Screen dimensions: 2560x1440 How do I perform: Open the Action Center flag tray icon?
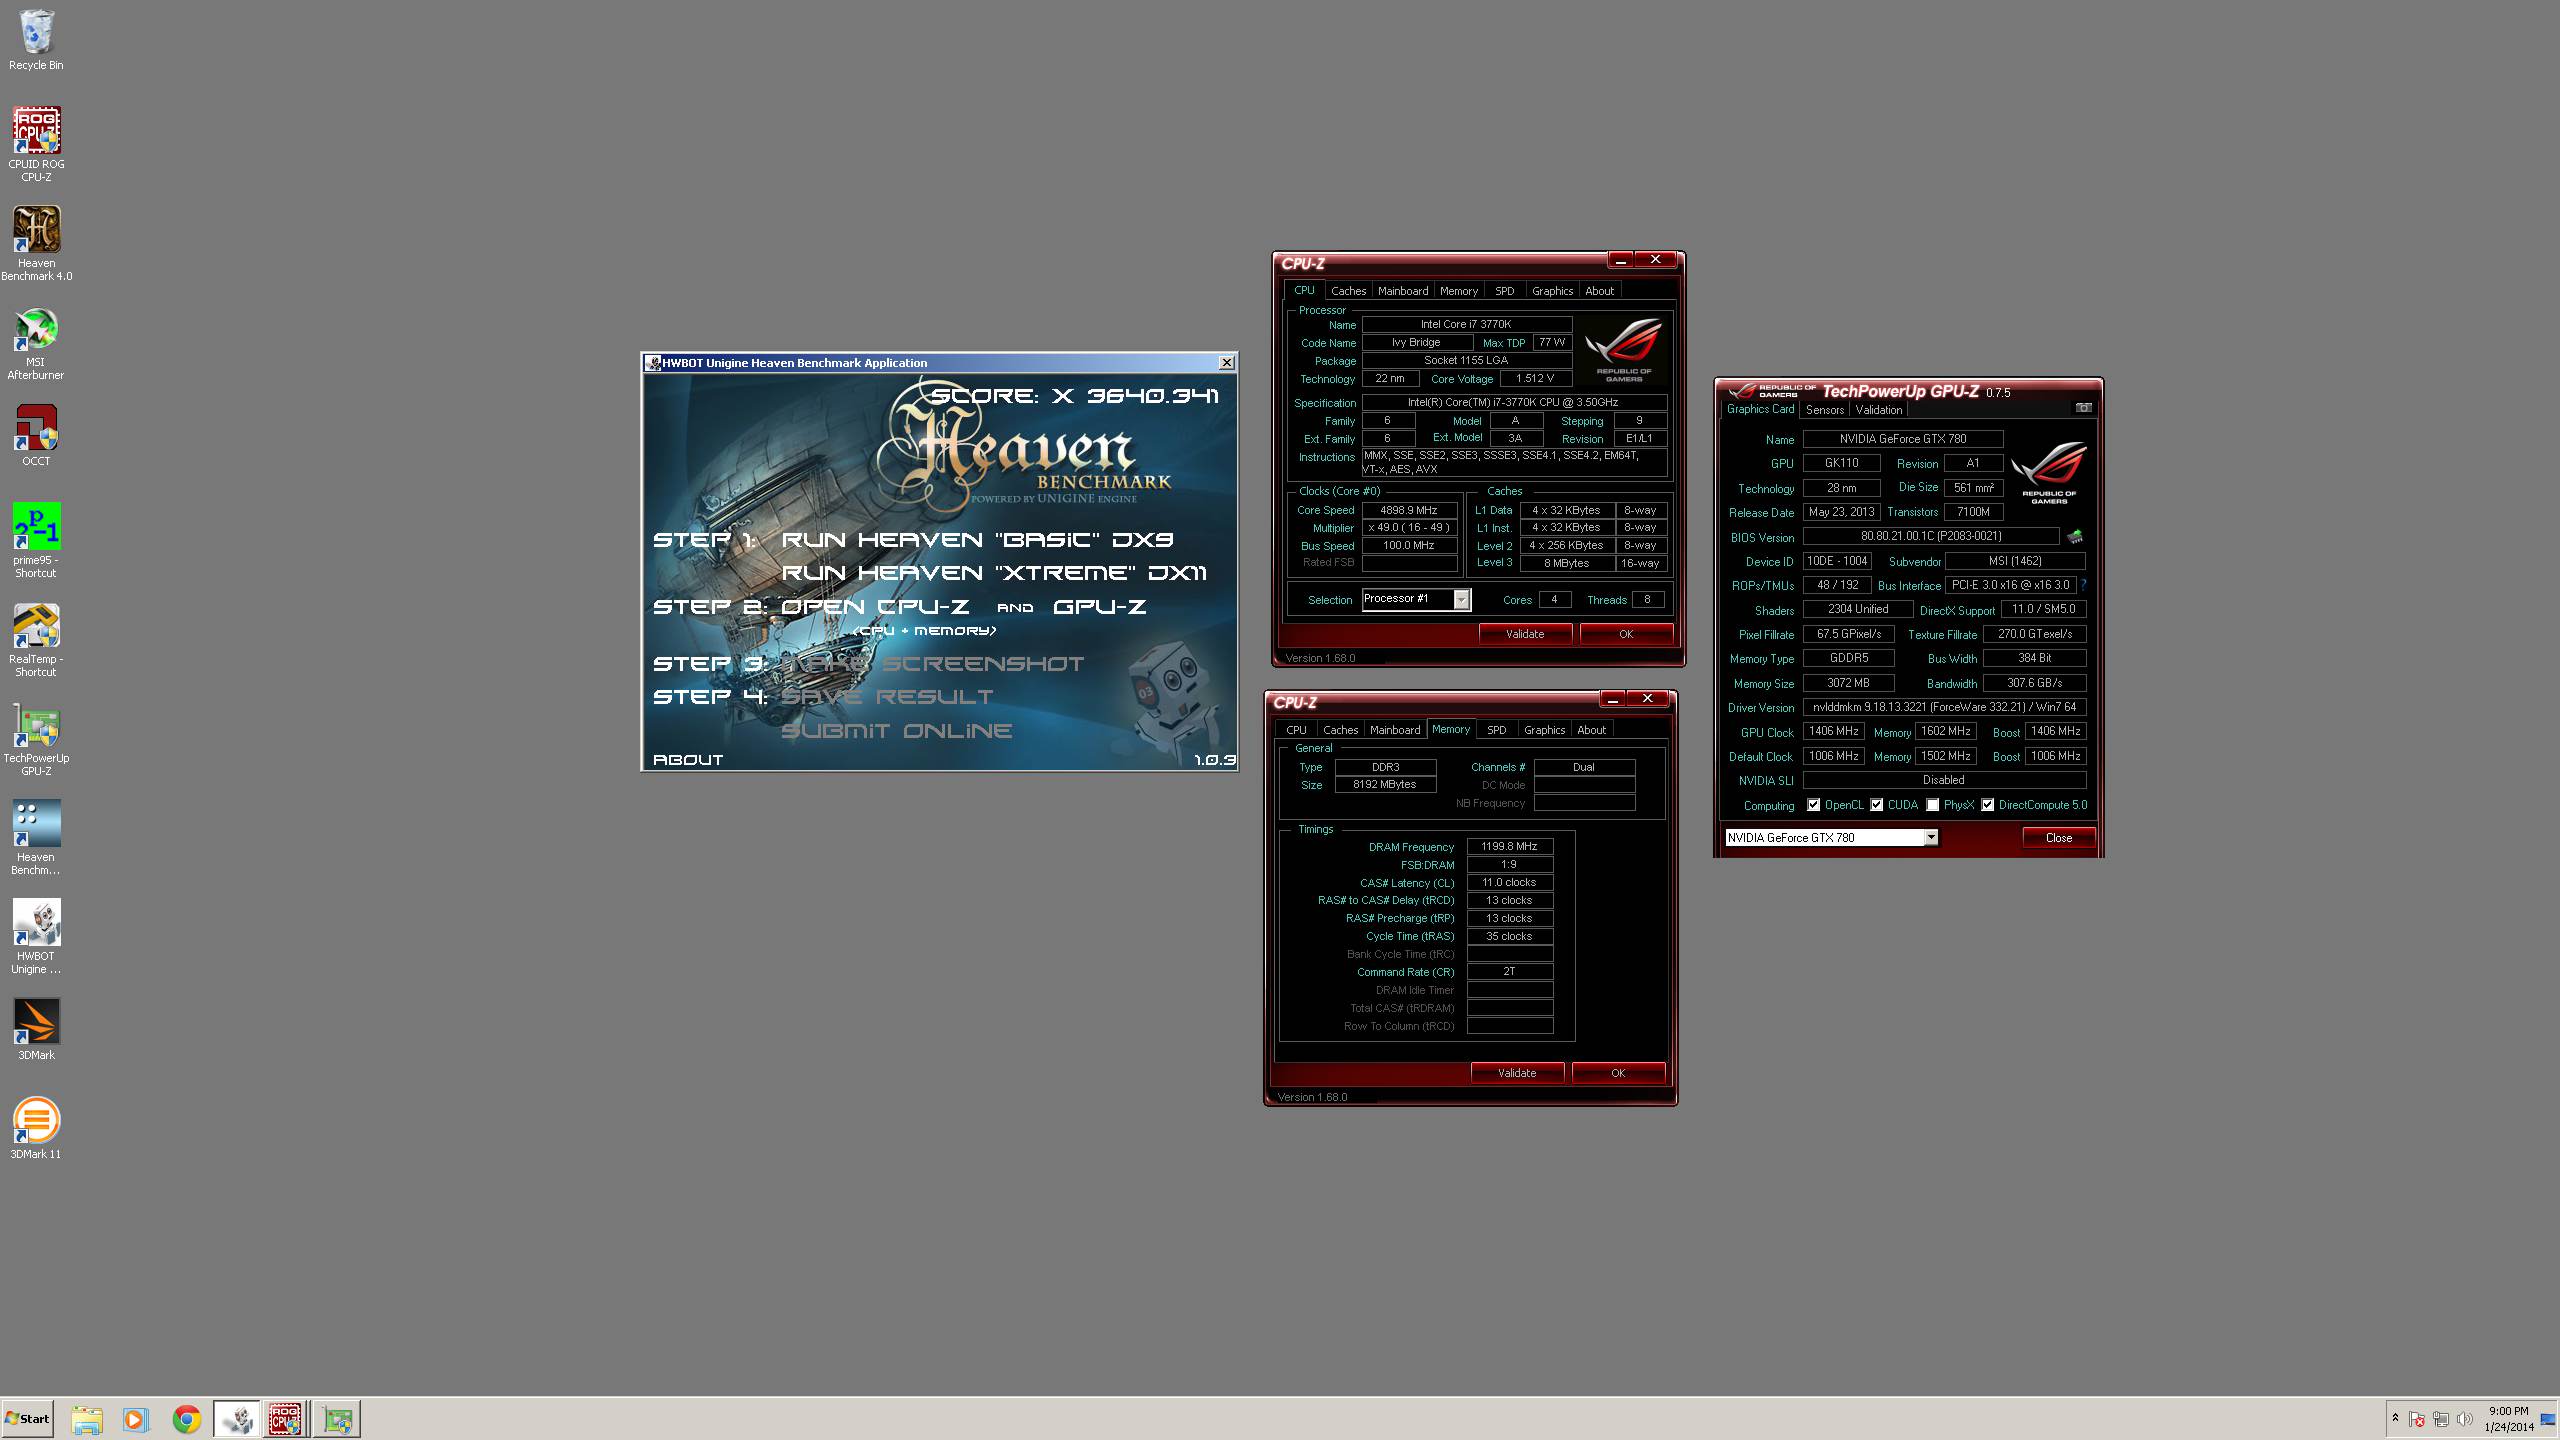coord(2416,1419)
